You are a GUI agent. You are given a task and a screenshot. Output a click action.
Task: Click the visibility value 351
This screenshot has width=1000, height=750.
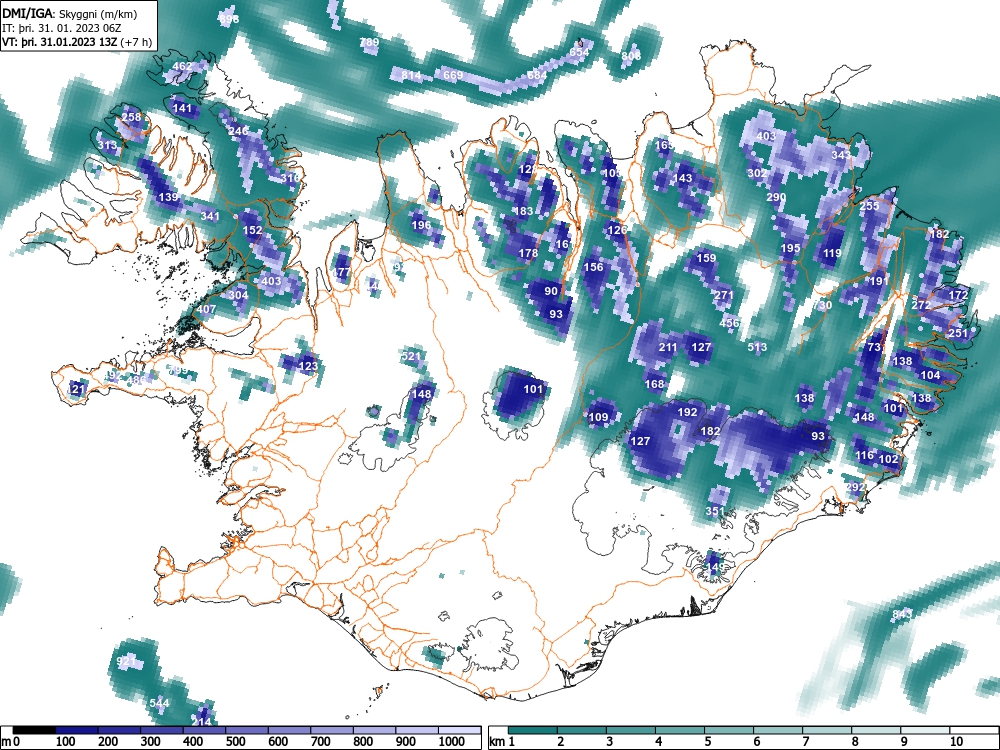coord(715,511)
